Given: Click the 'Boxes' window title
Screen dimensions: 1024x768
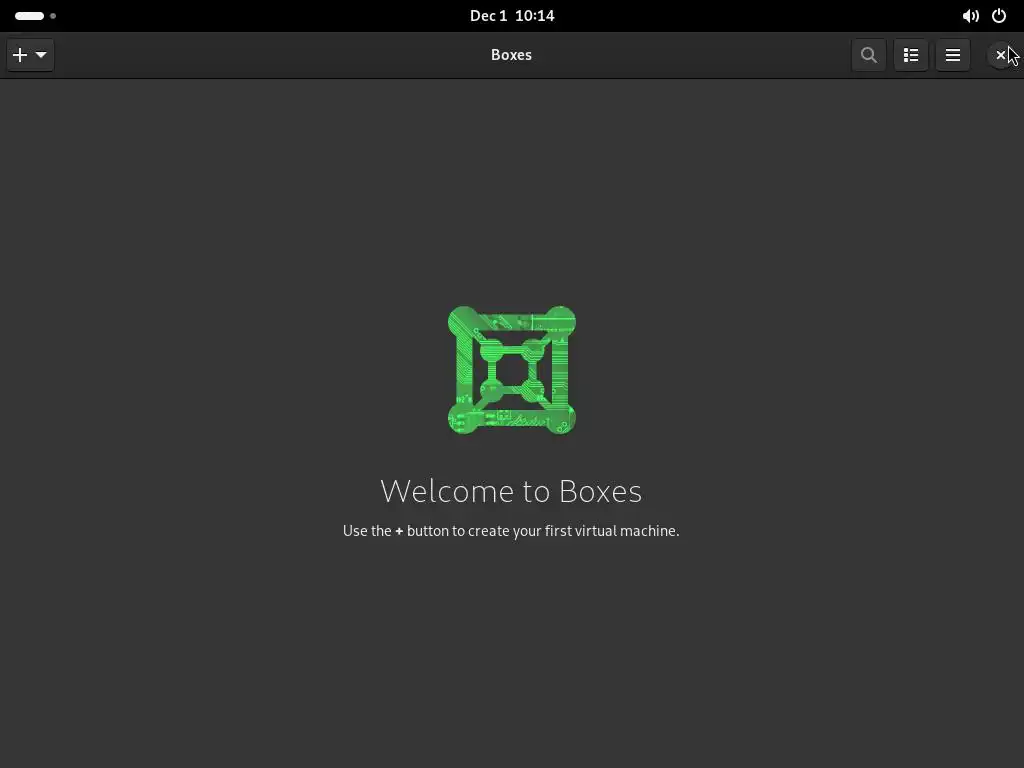Looking at the screenshot, I should click(511, 55).
